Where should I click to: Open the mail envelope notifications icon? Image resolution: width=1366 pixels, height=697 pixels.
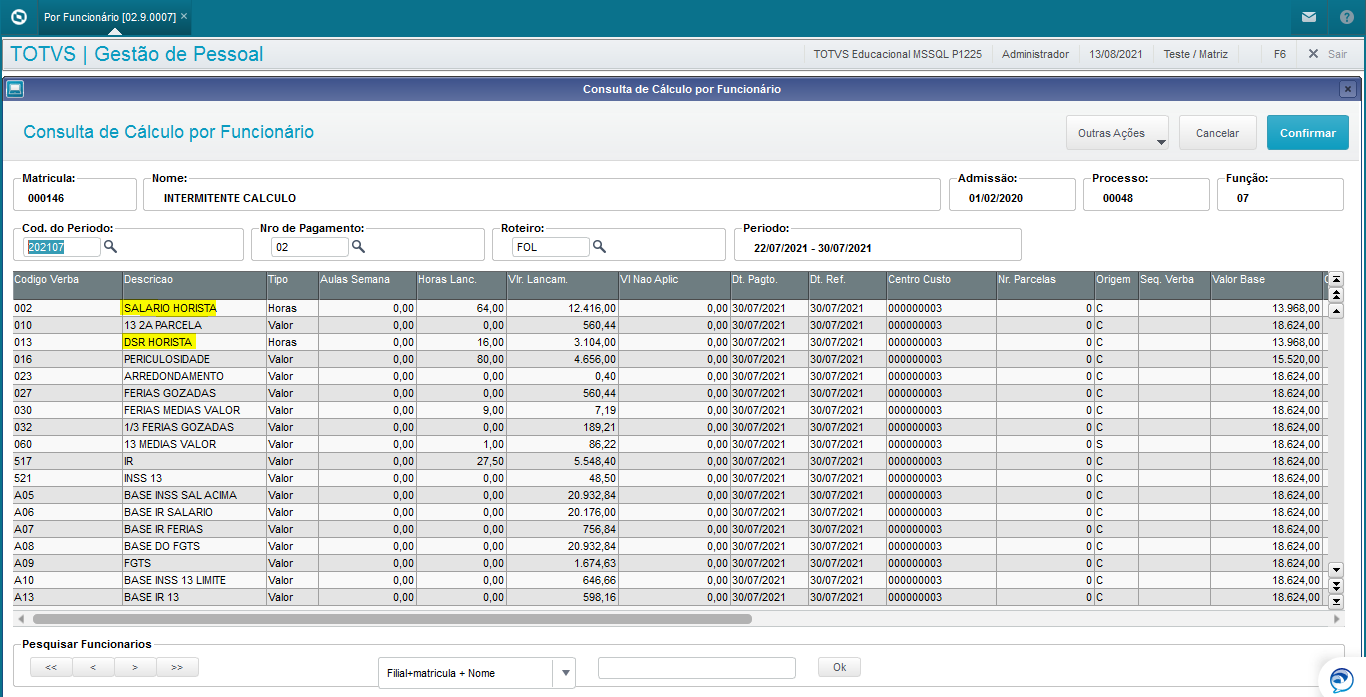1308,17
